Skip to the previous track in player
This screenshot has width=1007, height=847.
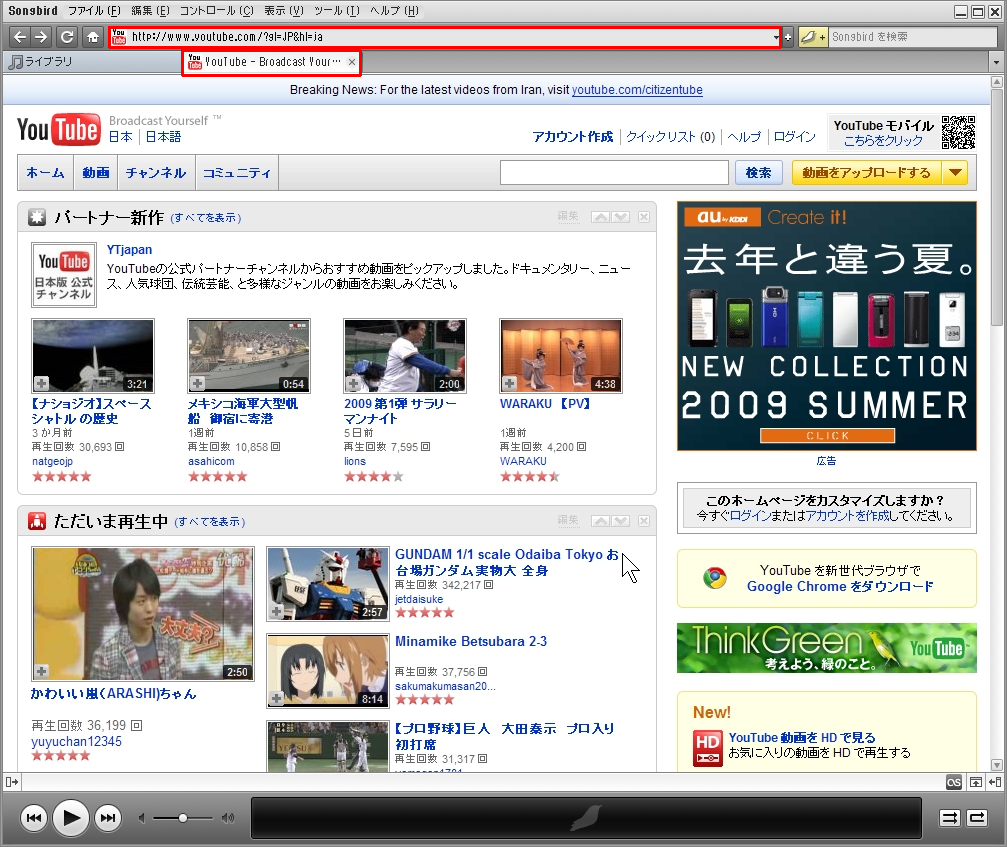coord(33,817)
